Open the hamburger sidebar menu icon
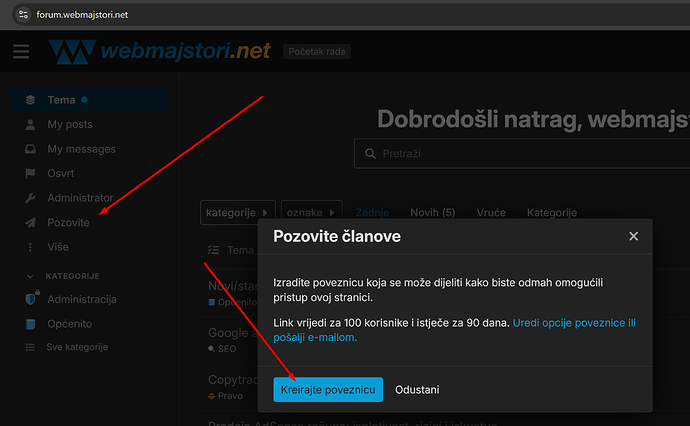The height and width of the screenshot is (426, 690). [x=21, y=51]
